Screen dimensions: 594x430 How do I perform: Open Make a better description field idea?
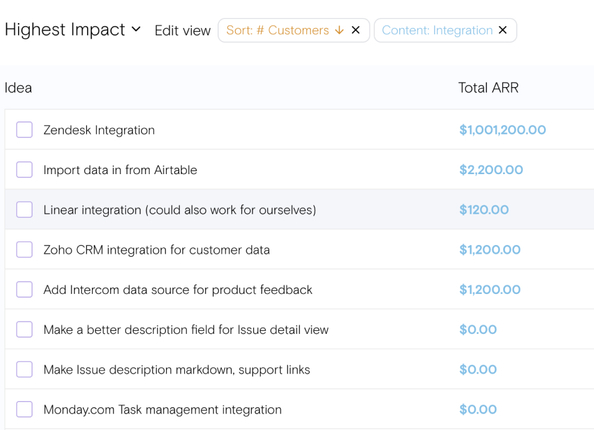186,330
